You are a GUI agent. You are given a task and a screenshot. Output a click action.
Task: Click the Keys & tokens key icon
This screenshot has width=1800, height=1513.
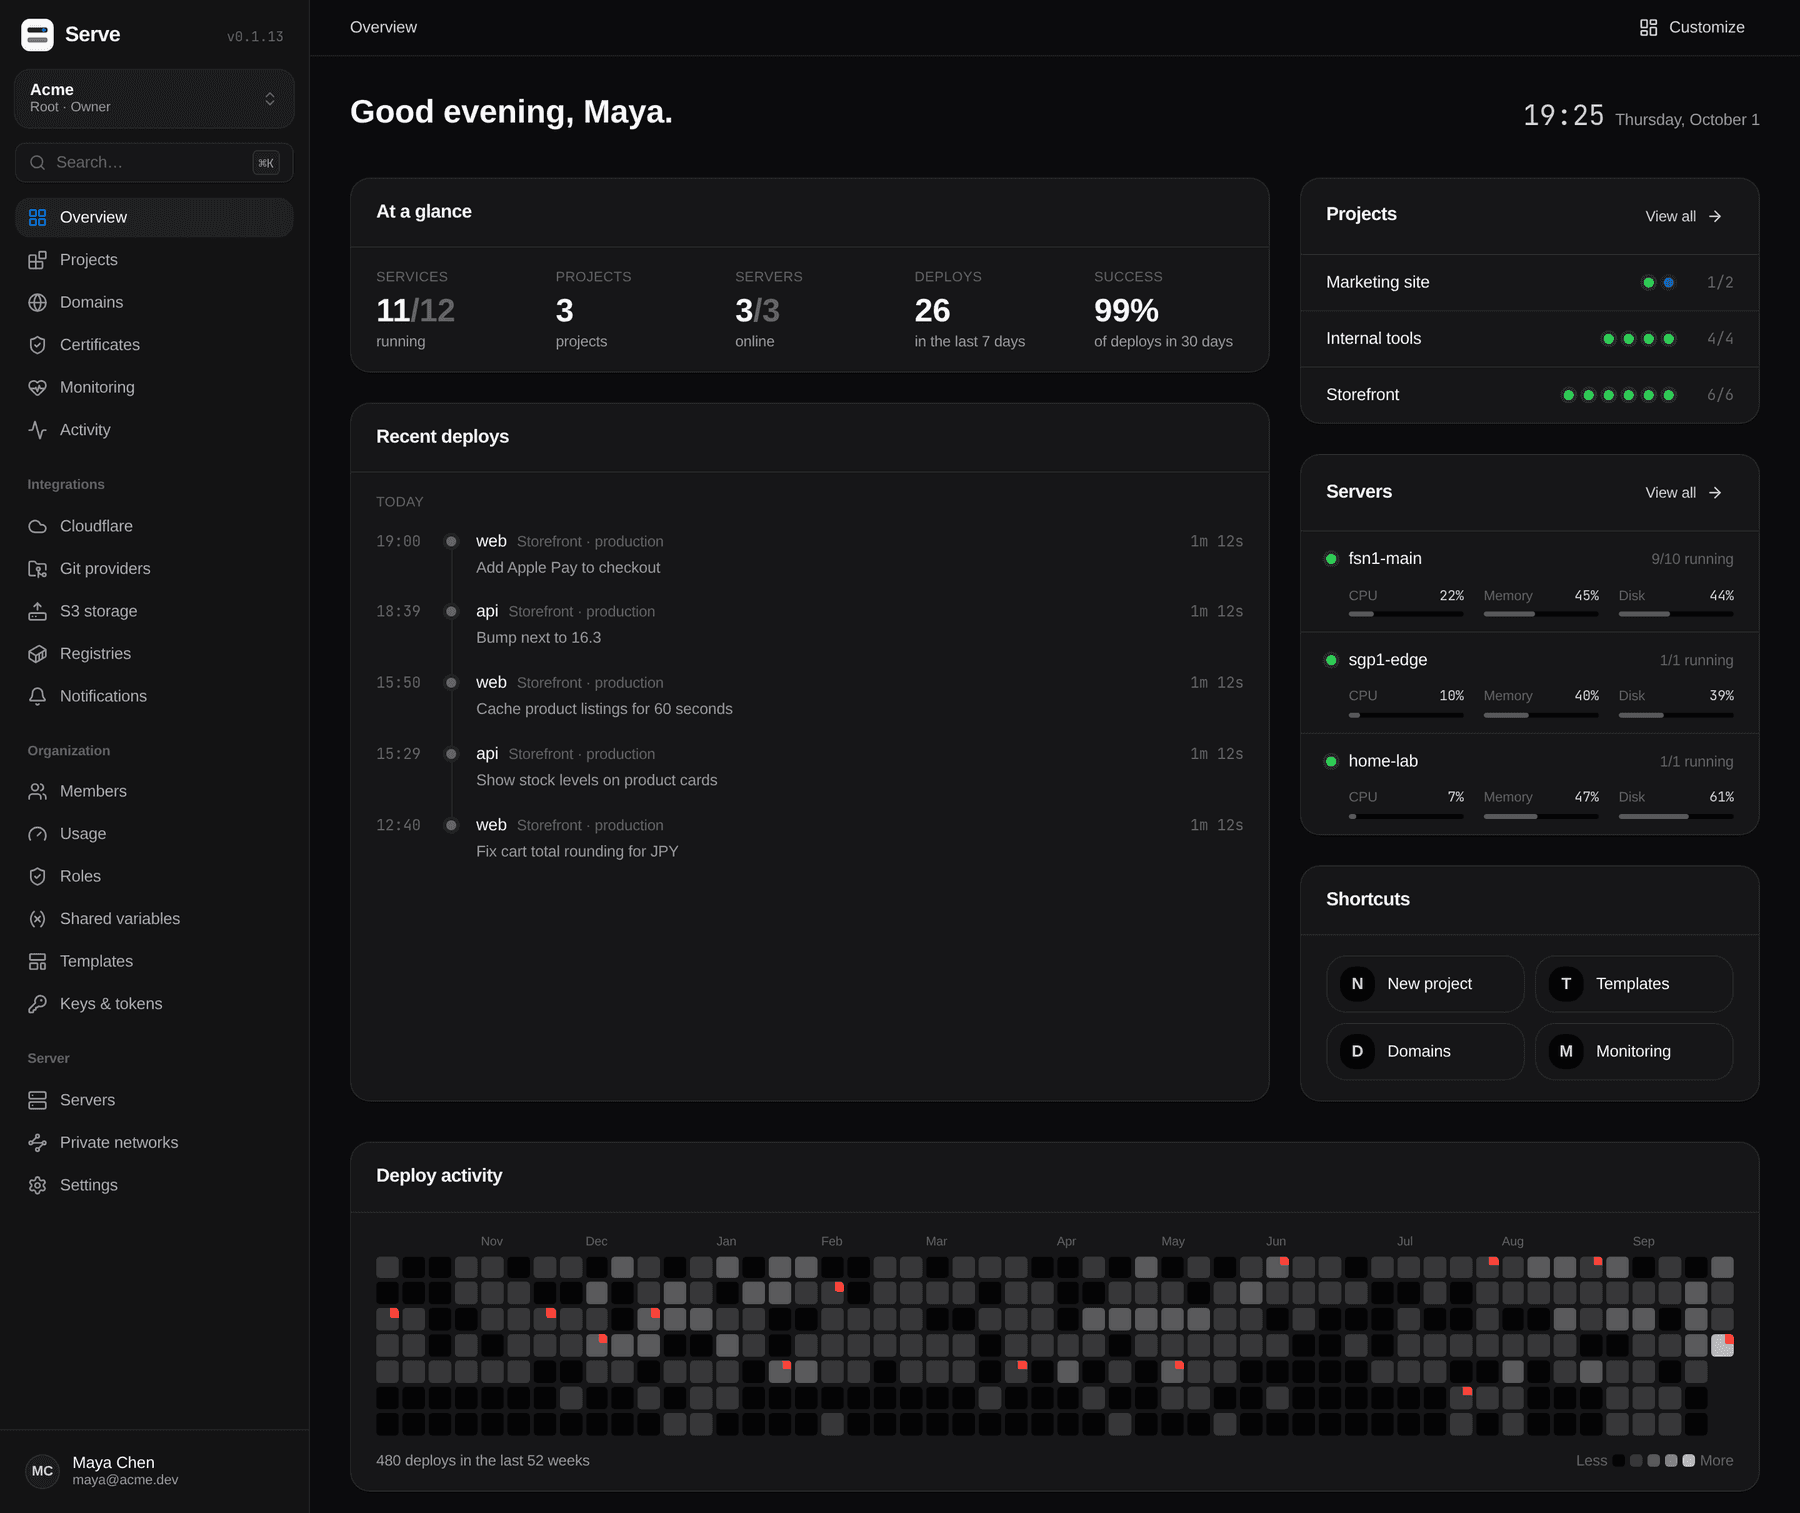click(x=37, y=1004)
